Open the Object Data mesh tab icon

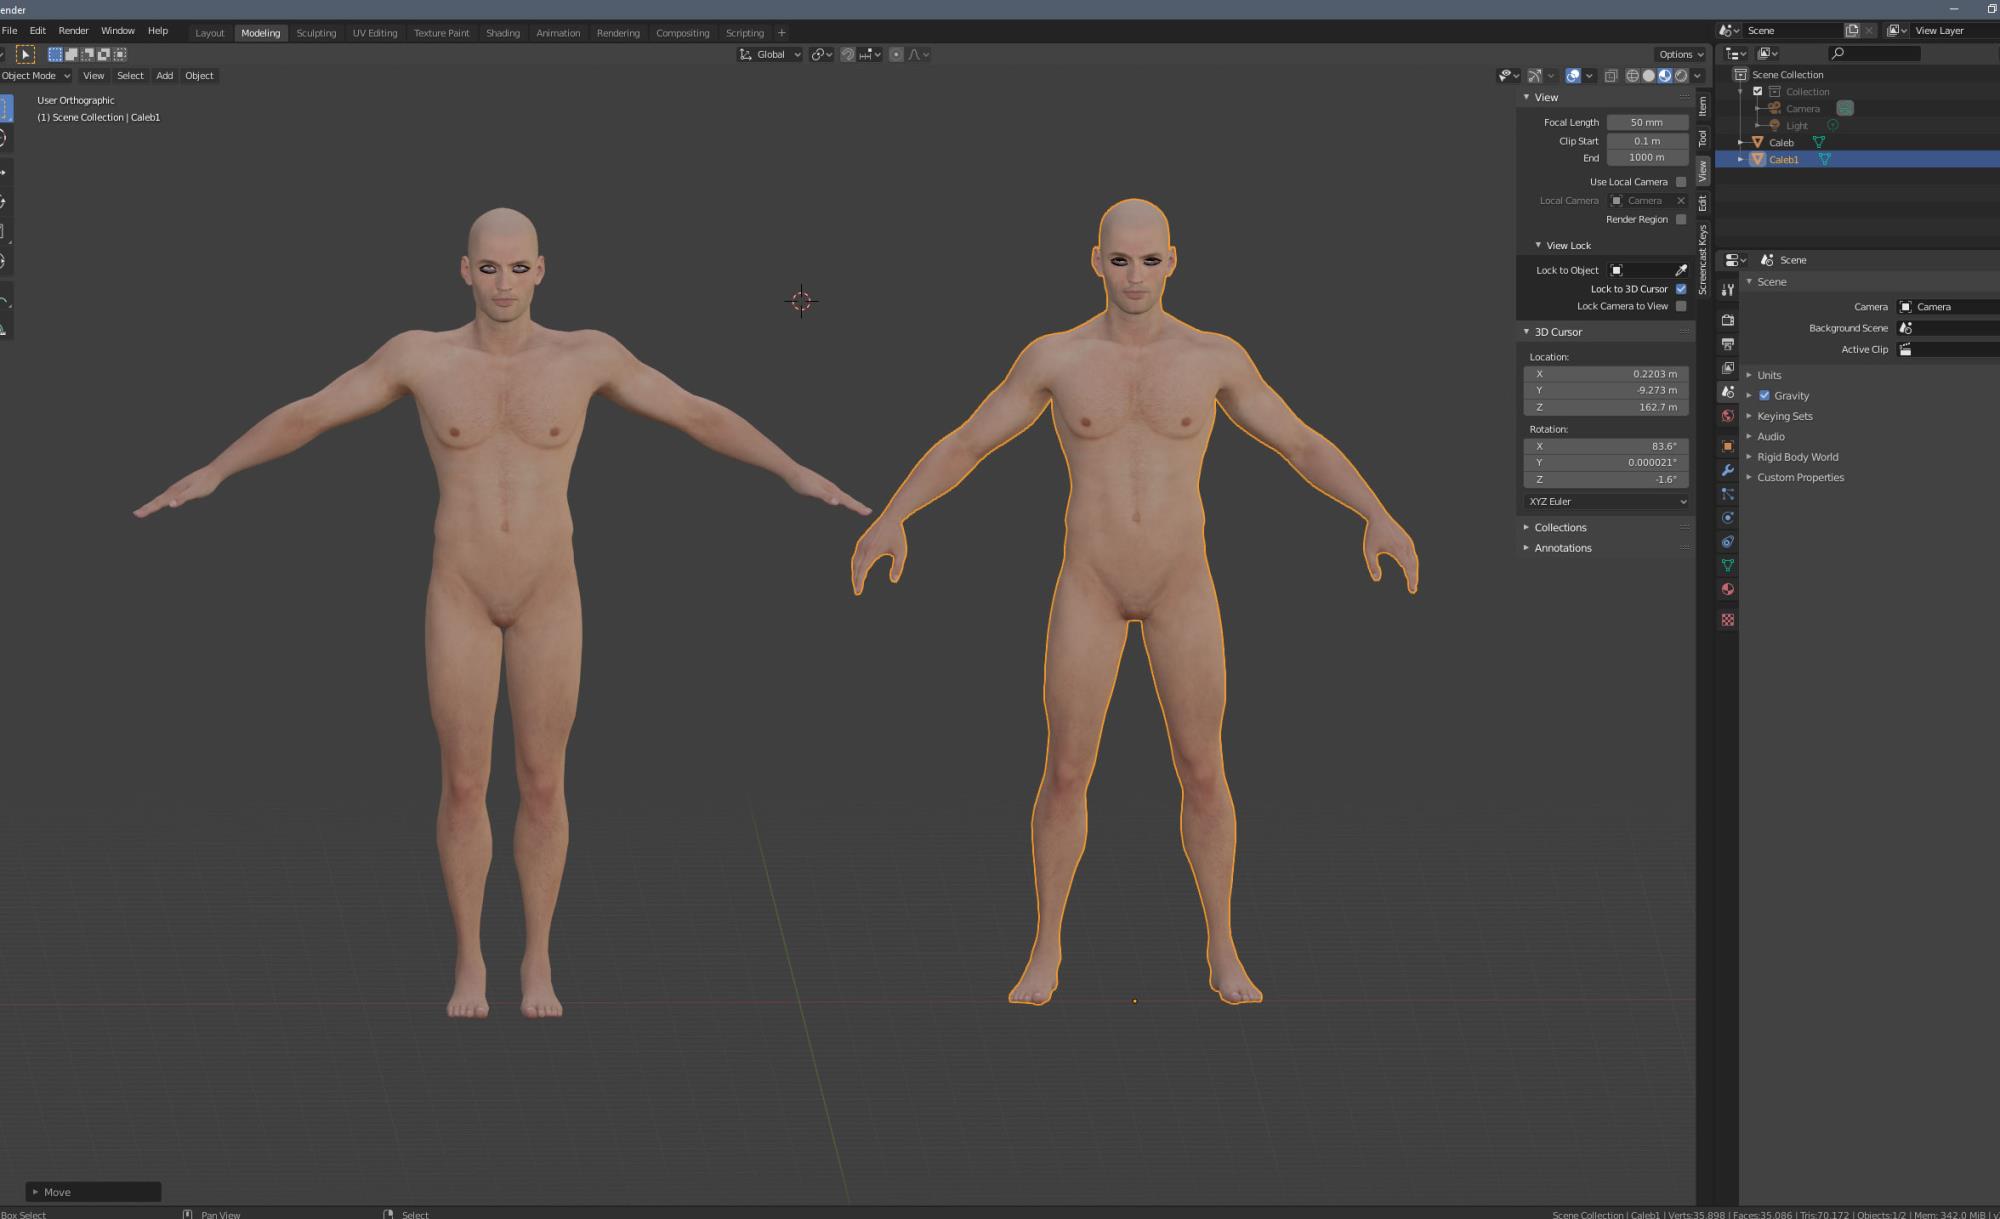(1727, 566)
